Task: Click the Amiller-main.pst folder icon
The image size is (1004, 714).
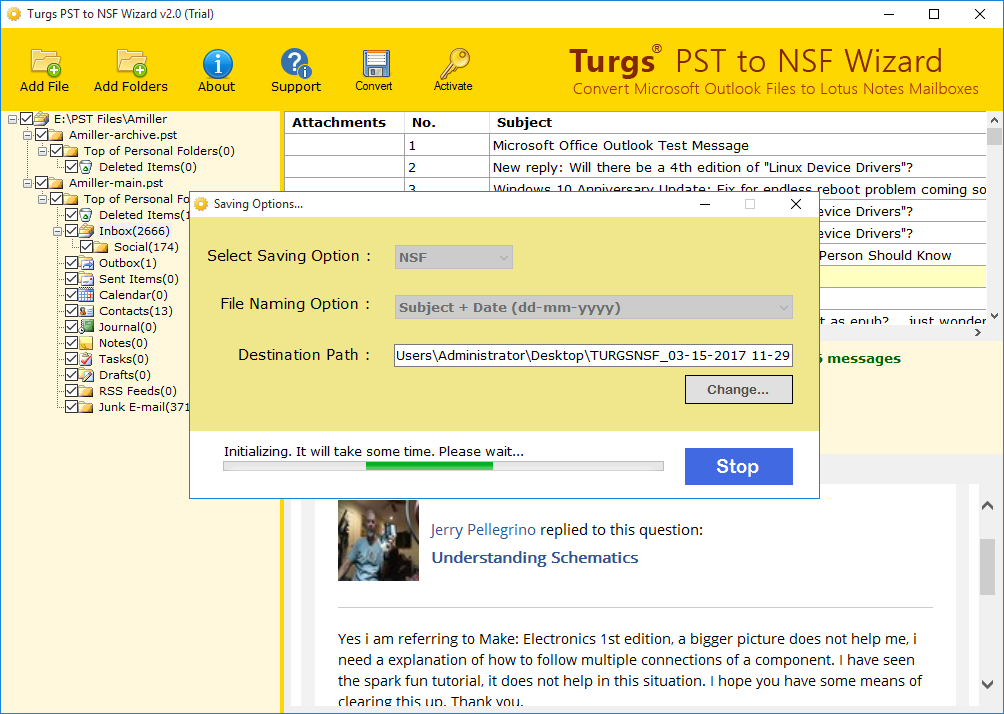Action: click(x=56, y=183)
